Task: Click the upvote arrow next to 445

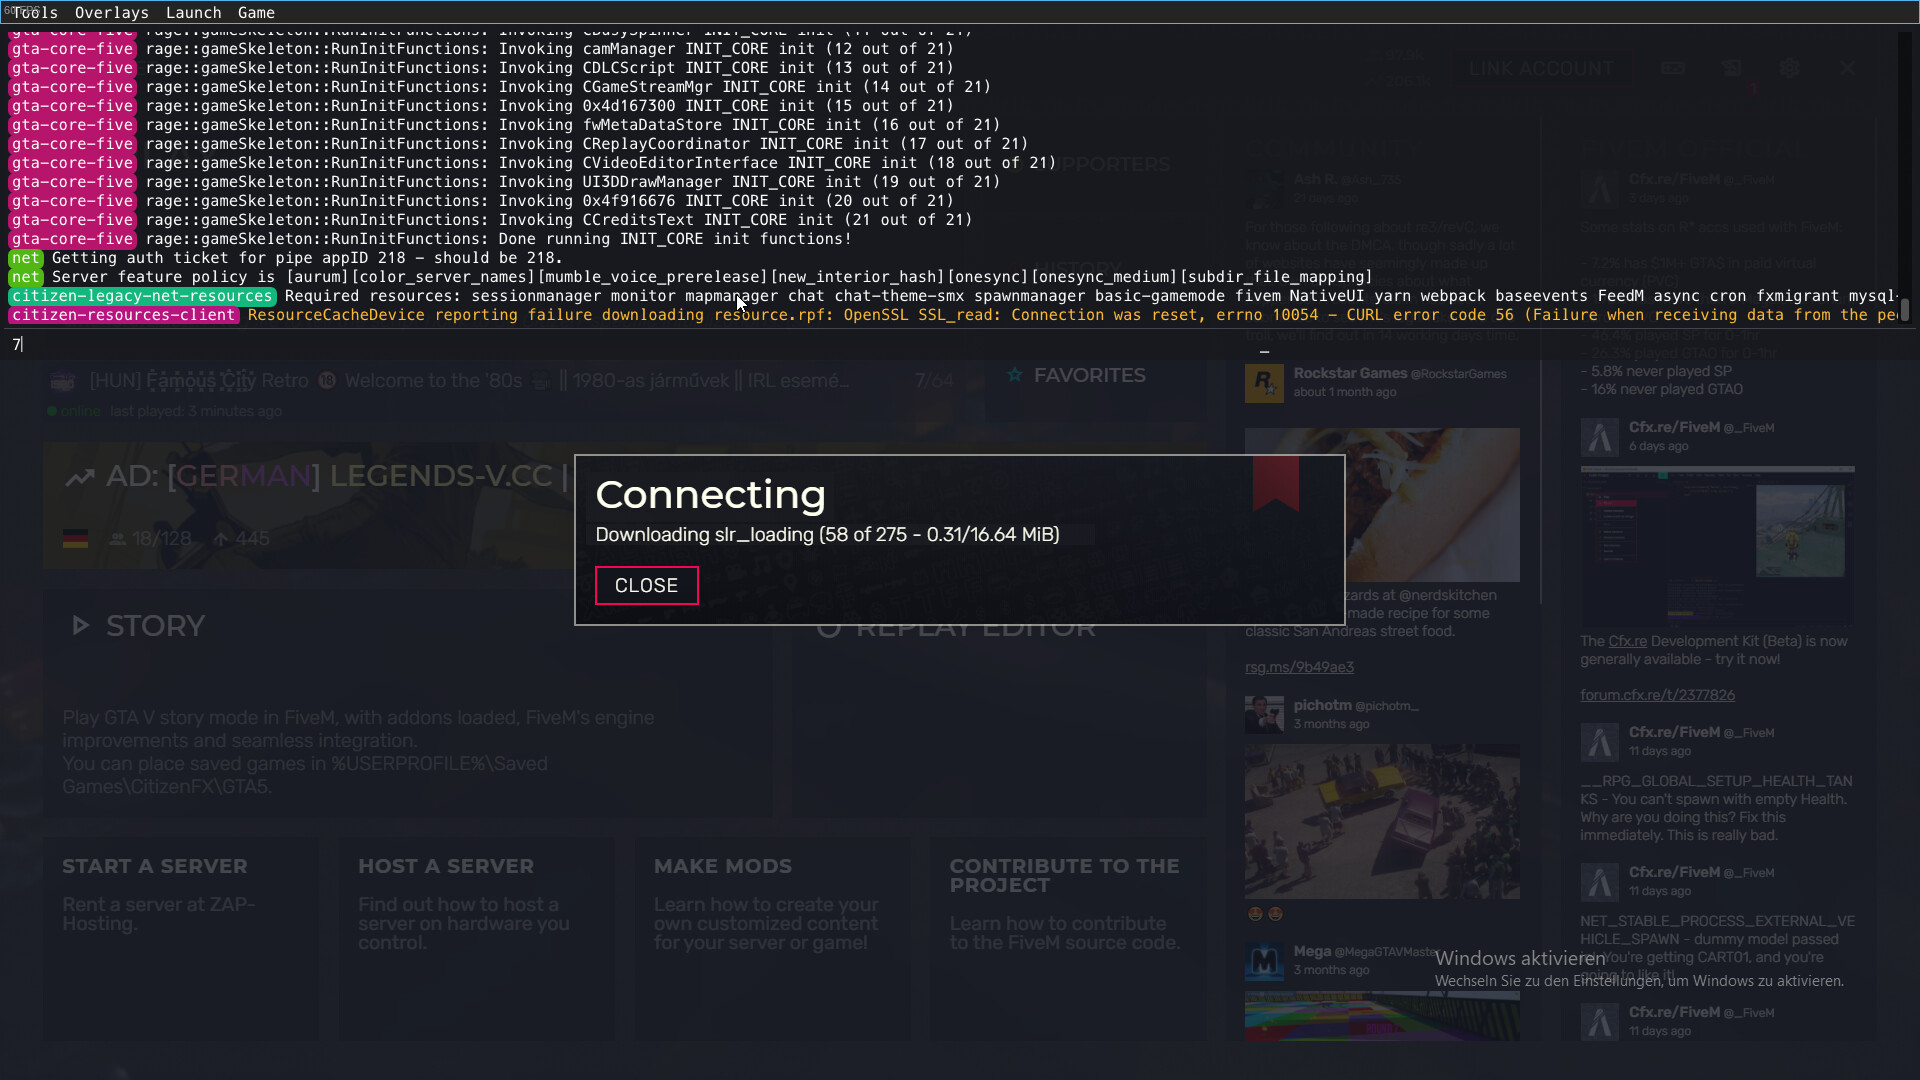Action: pyautogui.click(x=221, y=539)
